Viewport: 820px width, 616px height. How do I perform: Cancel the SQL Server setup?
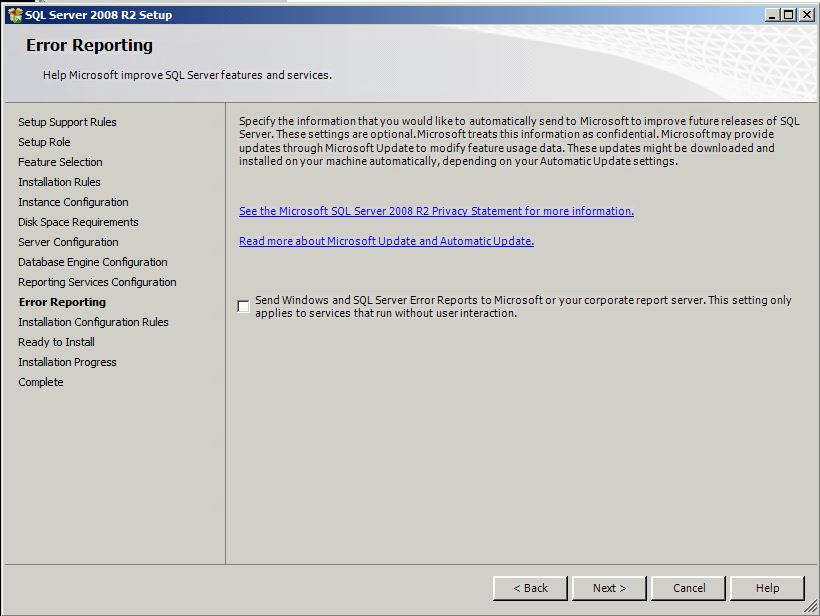(689, 588)
